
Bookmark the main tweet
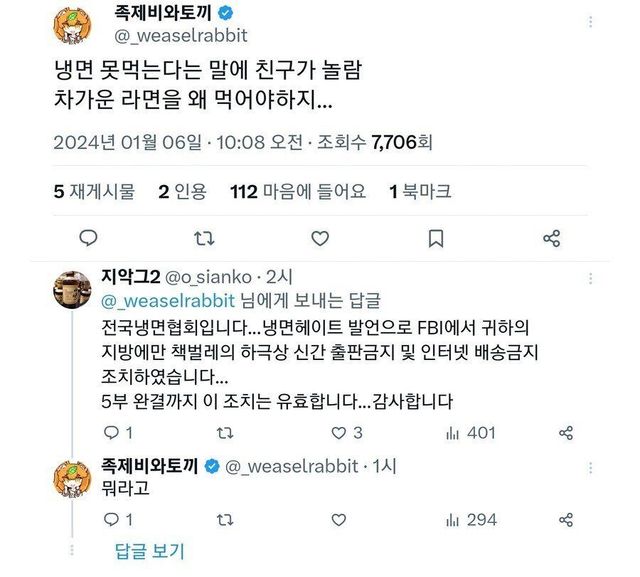click(435, 238)
